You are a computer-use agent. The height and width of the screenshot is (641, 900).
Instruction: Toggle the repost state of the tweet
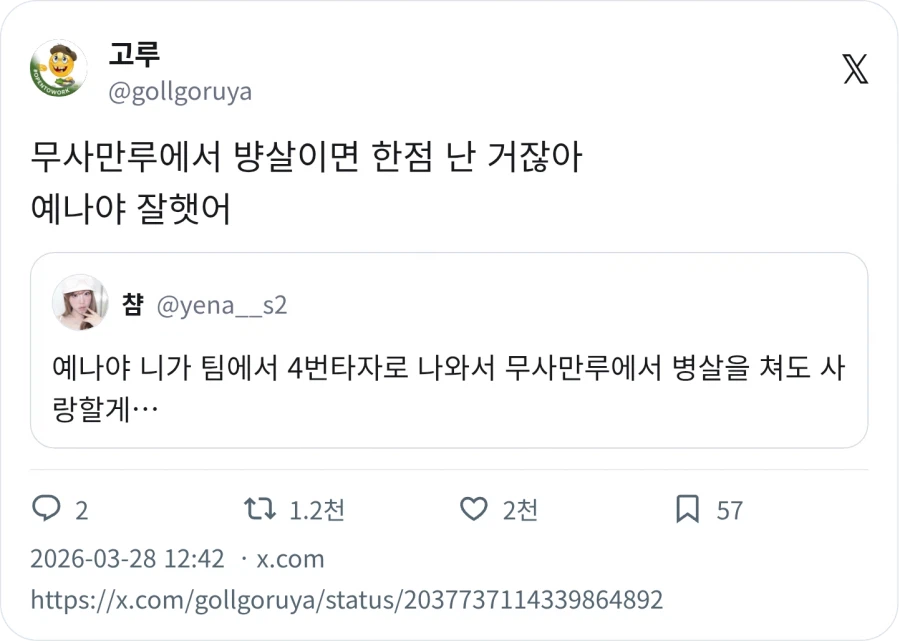pos(262,510)
